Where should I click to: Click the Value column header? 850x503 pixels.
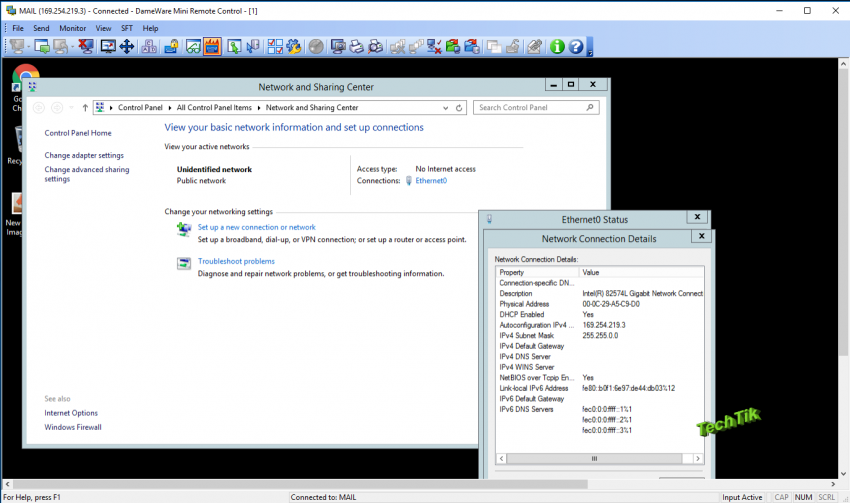pyautogui.click(x=641, y=272)
